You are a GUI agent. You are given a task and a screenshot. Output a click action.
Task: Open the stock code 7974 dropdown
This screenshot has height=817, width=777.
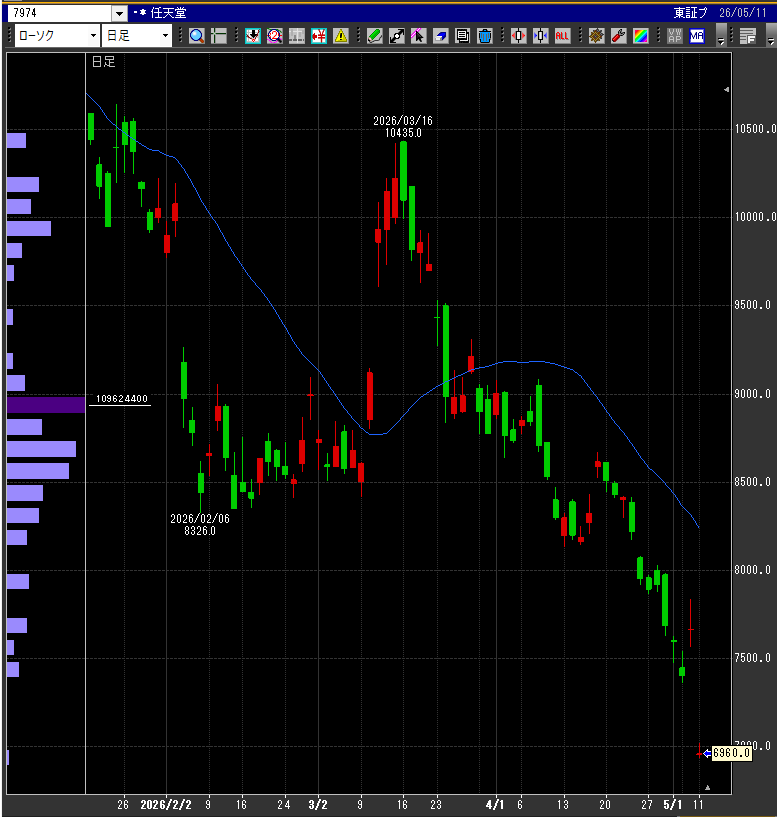119,13
